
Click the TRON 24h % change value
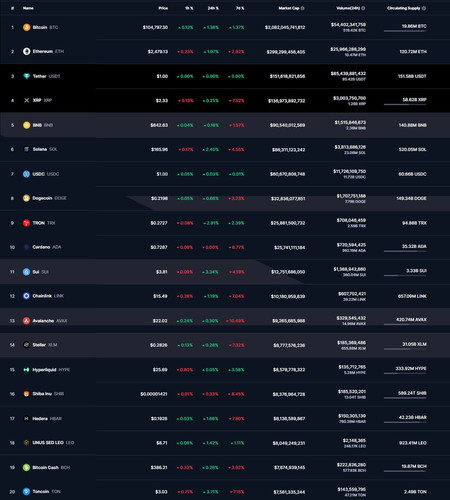coord(211,223)
